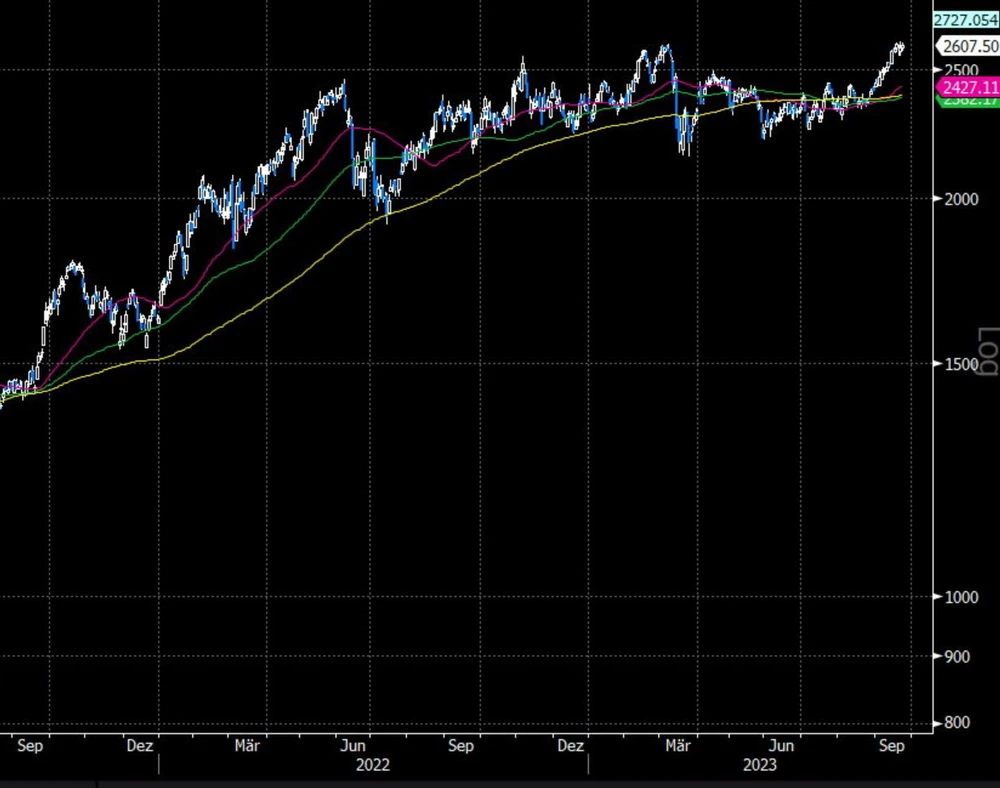The width and height of the screenshot is (1000, 788).
Task: Click the March 2023 candlestick price dip
Action: pos(684,148)
